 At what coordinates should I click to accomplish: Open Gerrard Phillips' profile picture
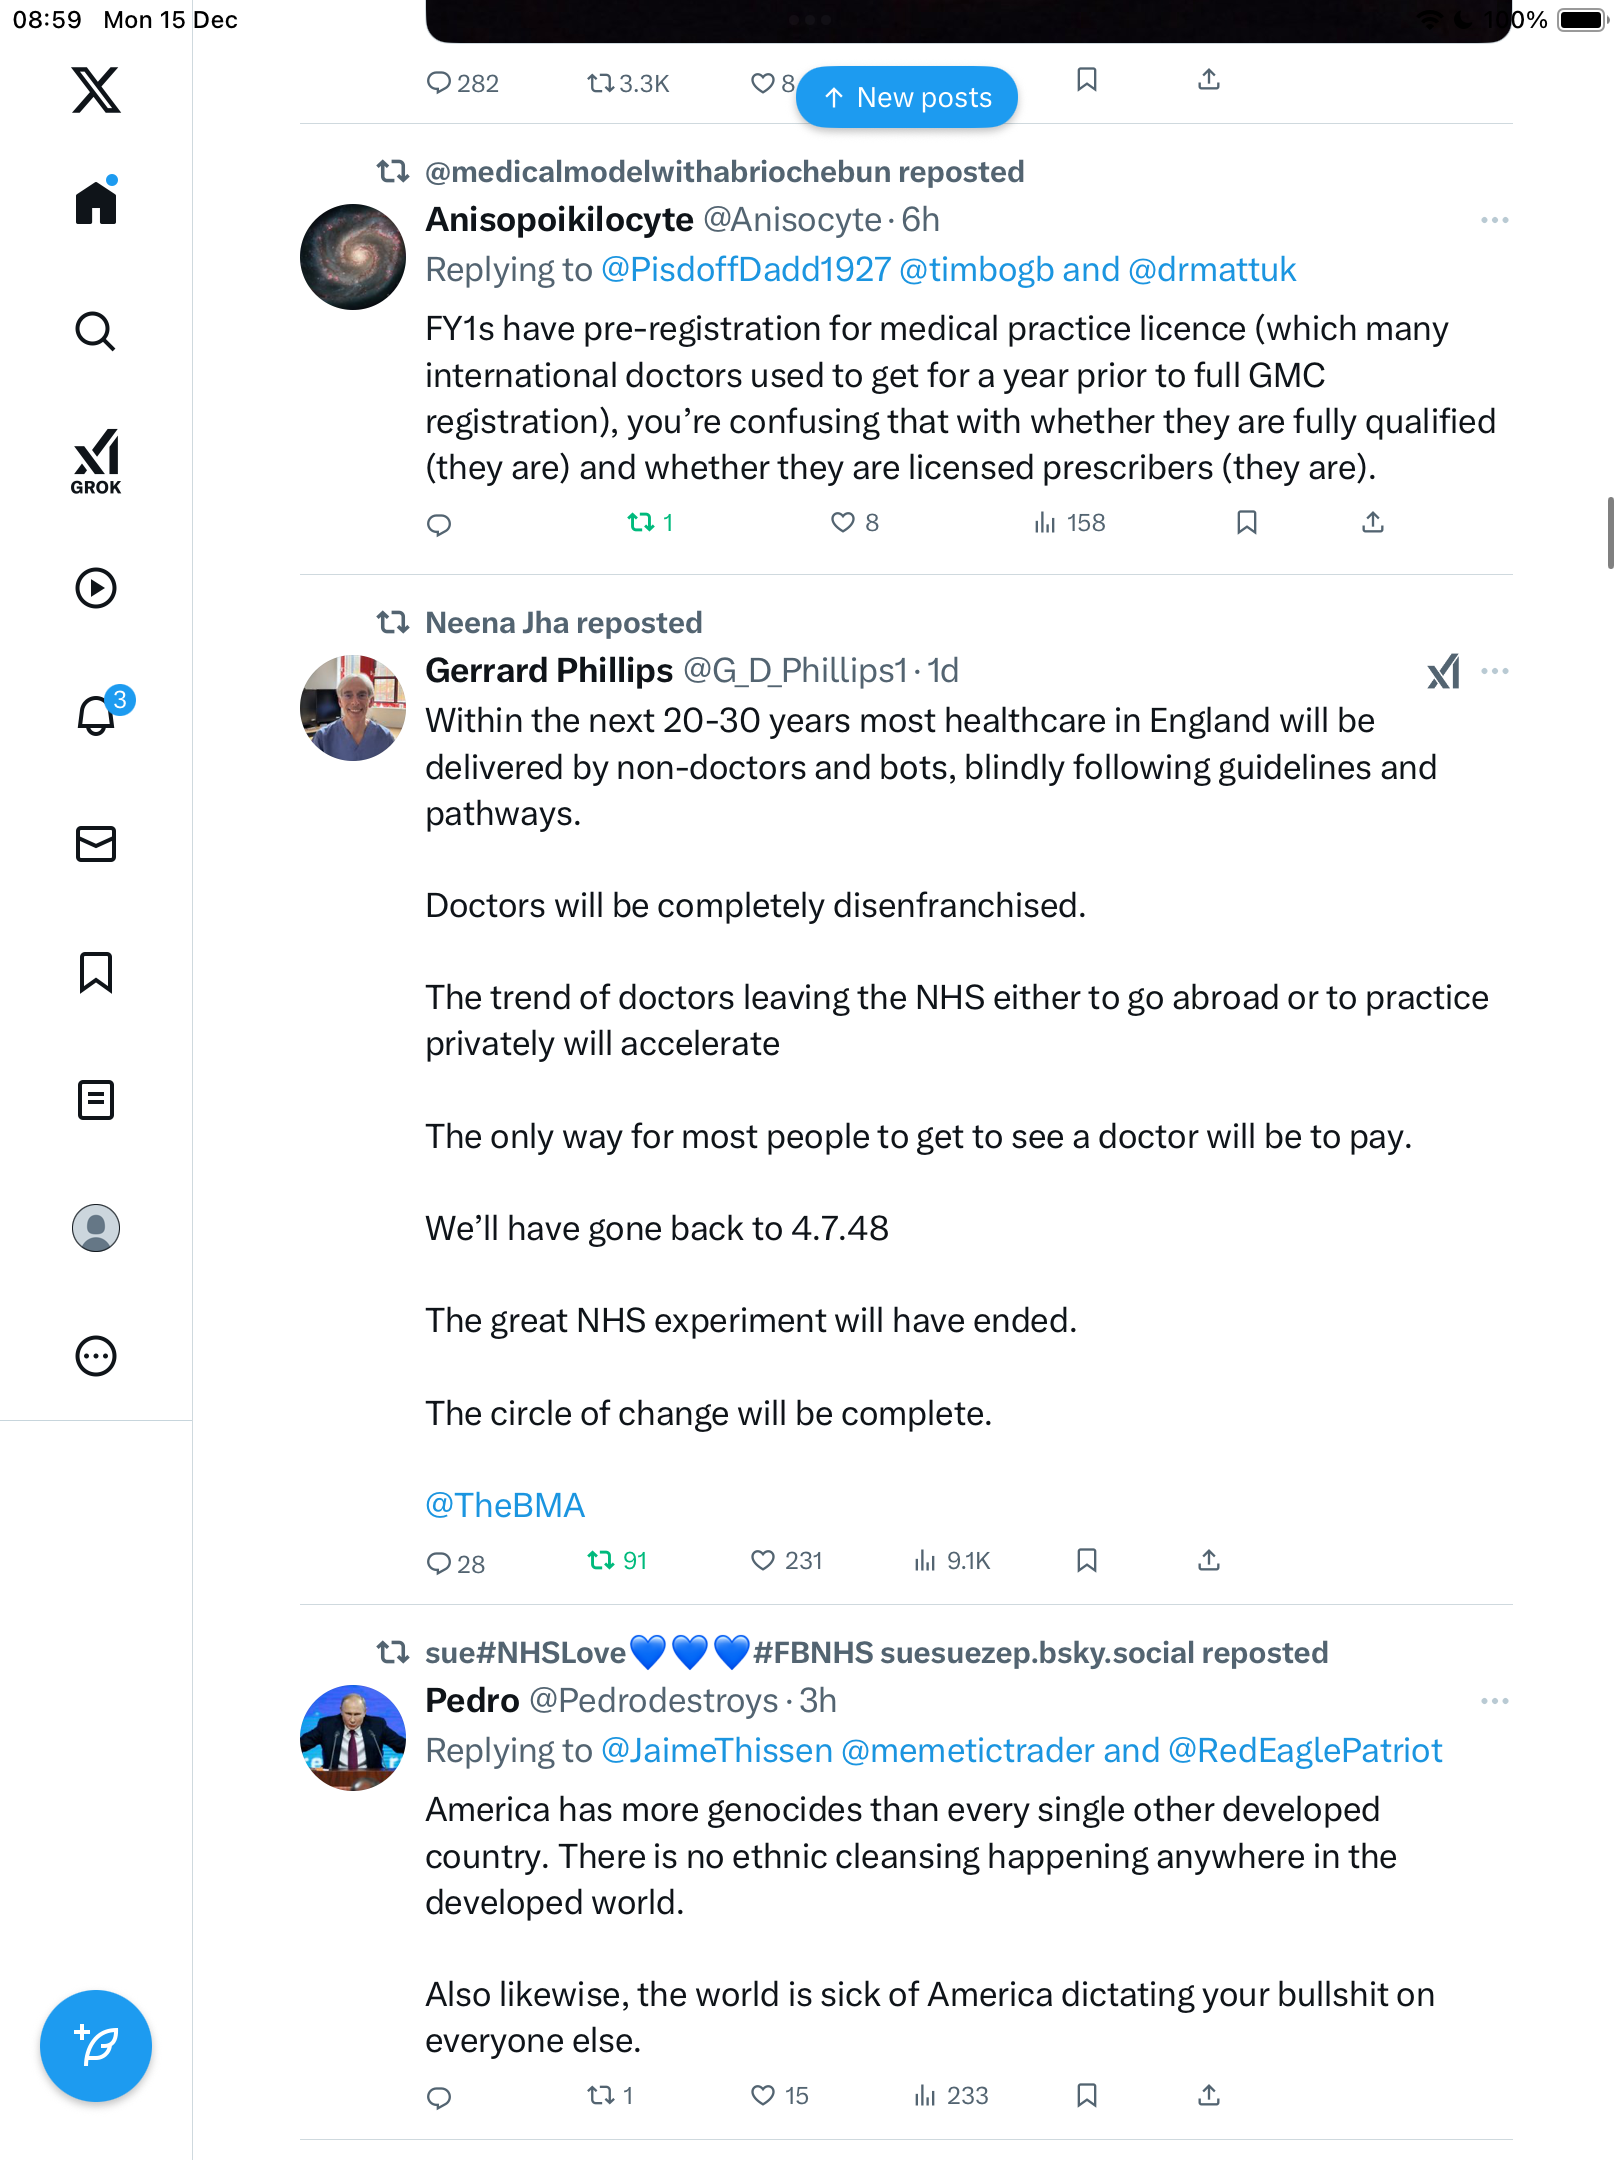pos(353,708)
